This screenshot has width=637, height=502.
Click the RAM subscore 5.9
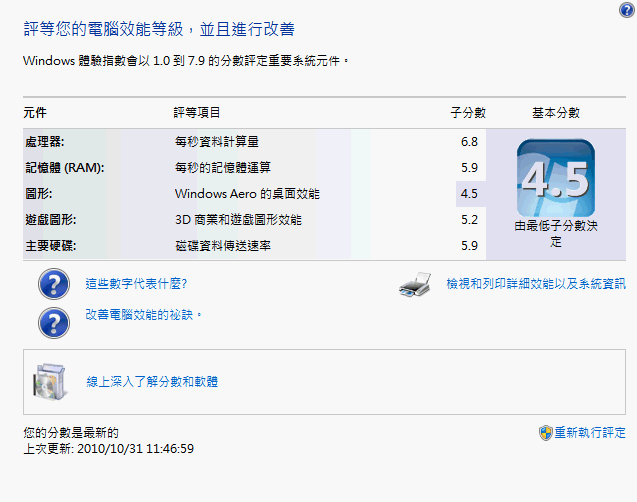pos(469,168)
